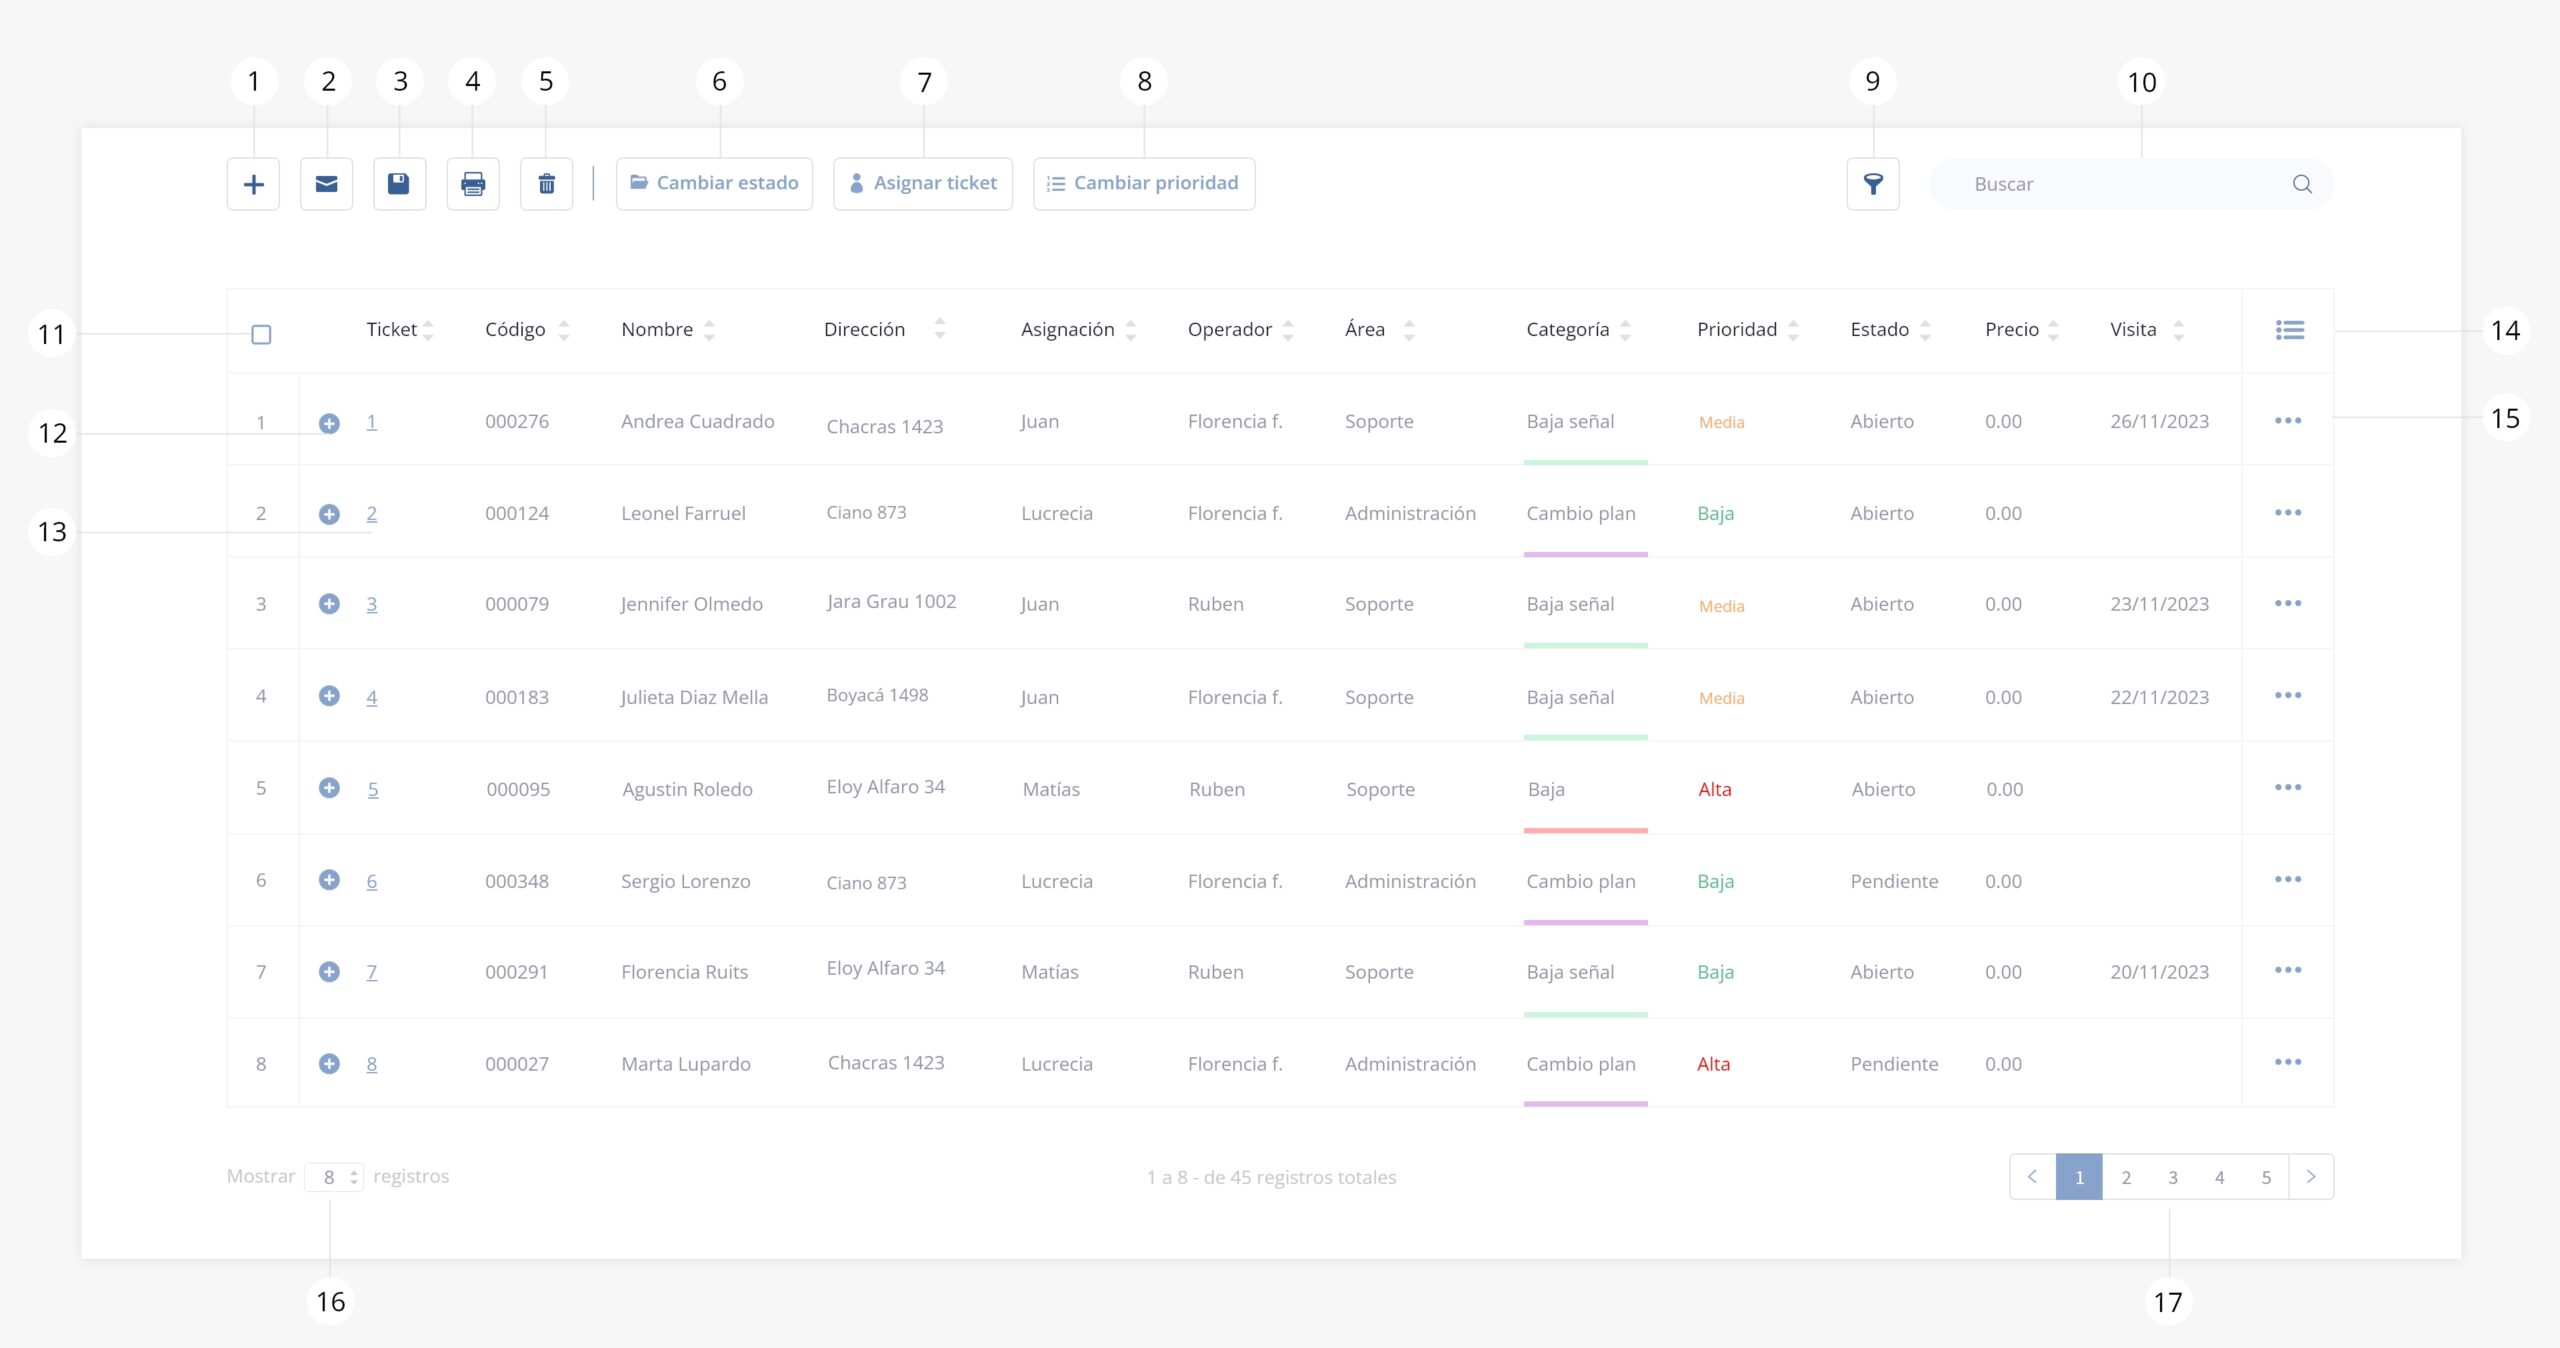
Task: Expand row details for Jennifer Olmedo
Action: tap(329, 604)
